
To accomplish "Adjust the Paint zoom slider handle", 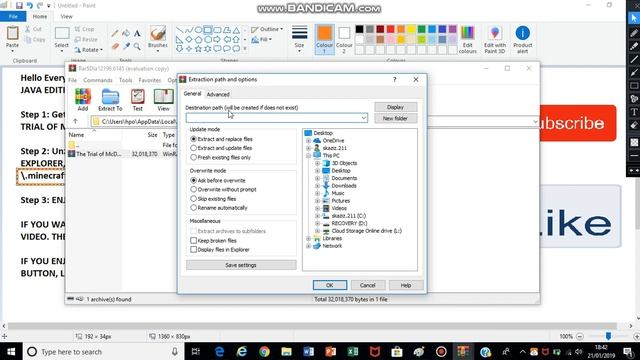I will (608, 336).
